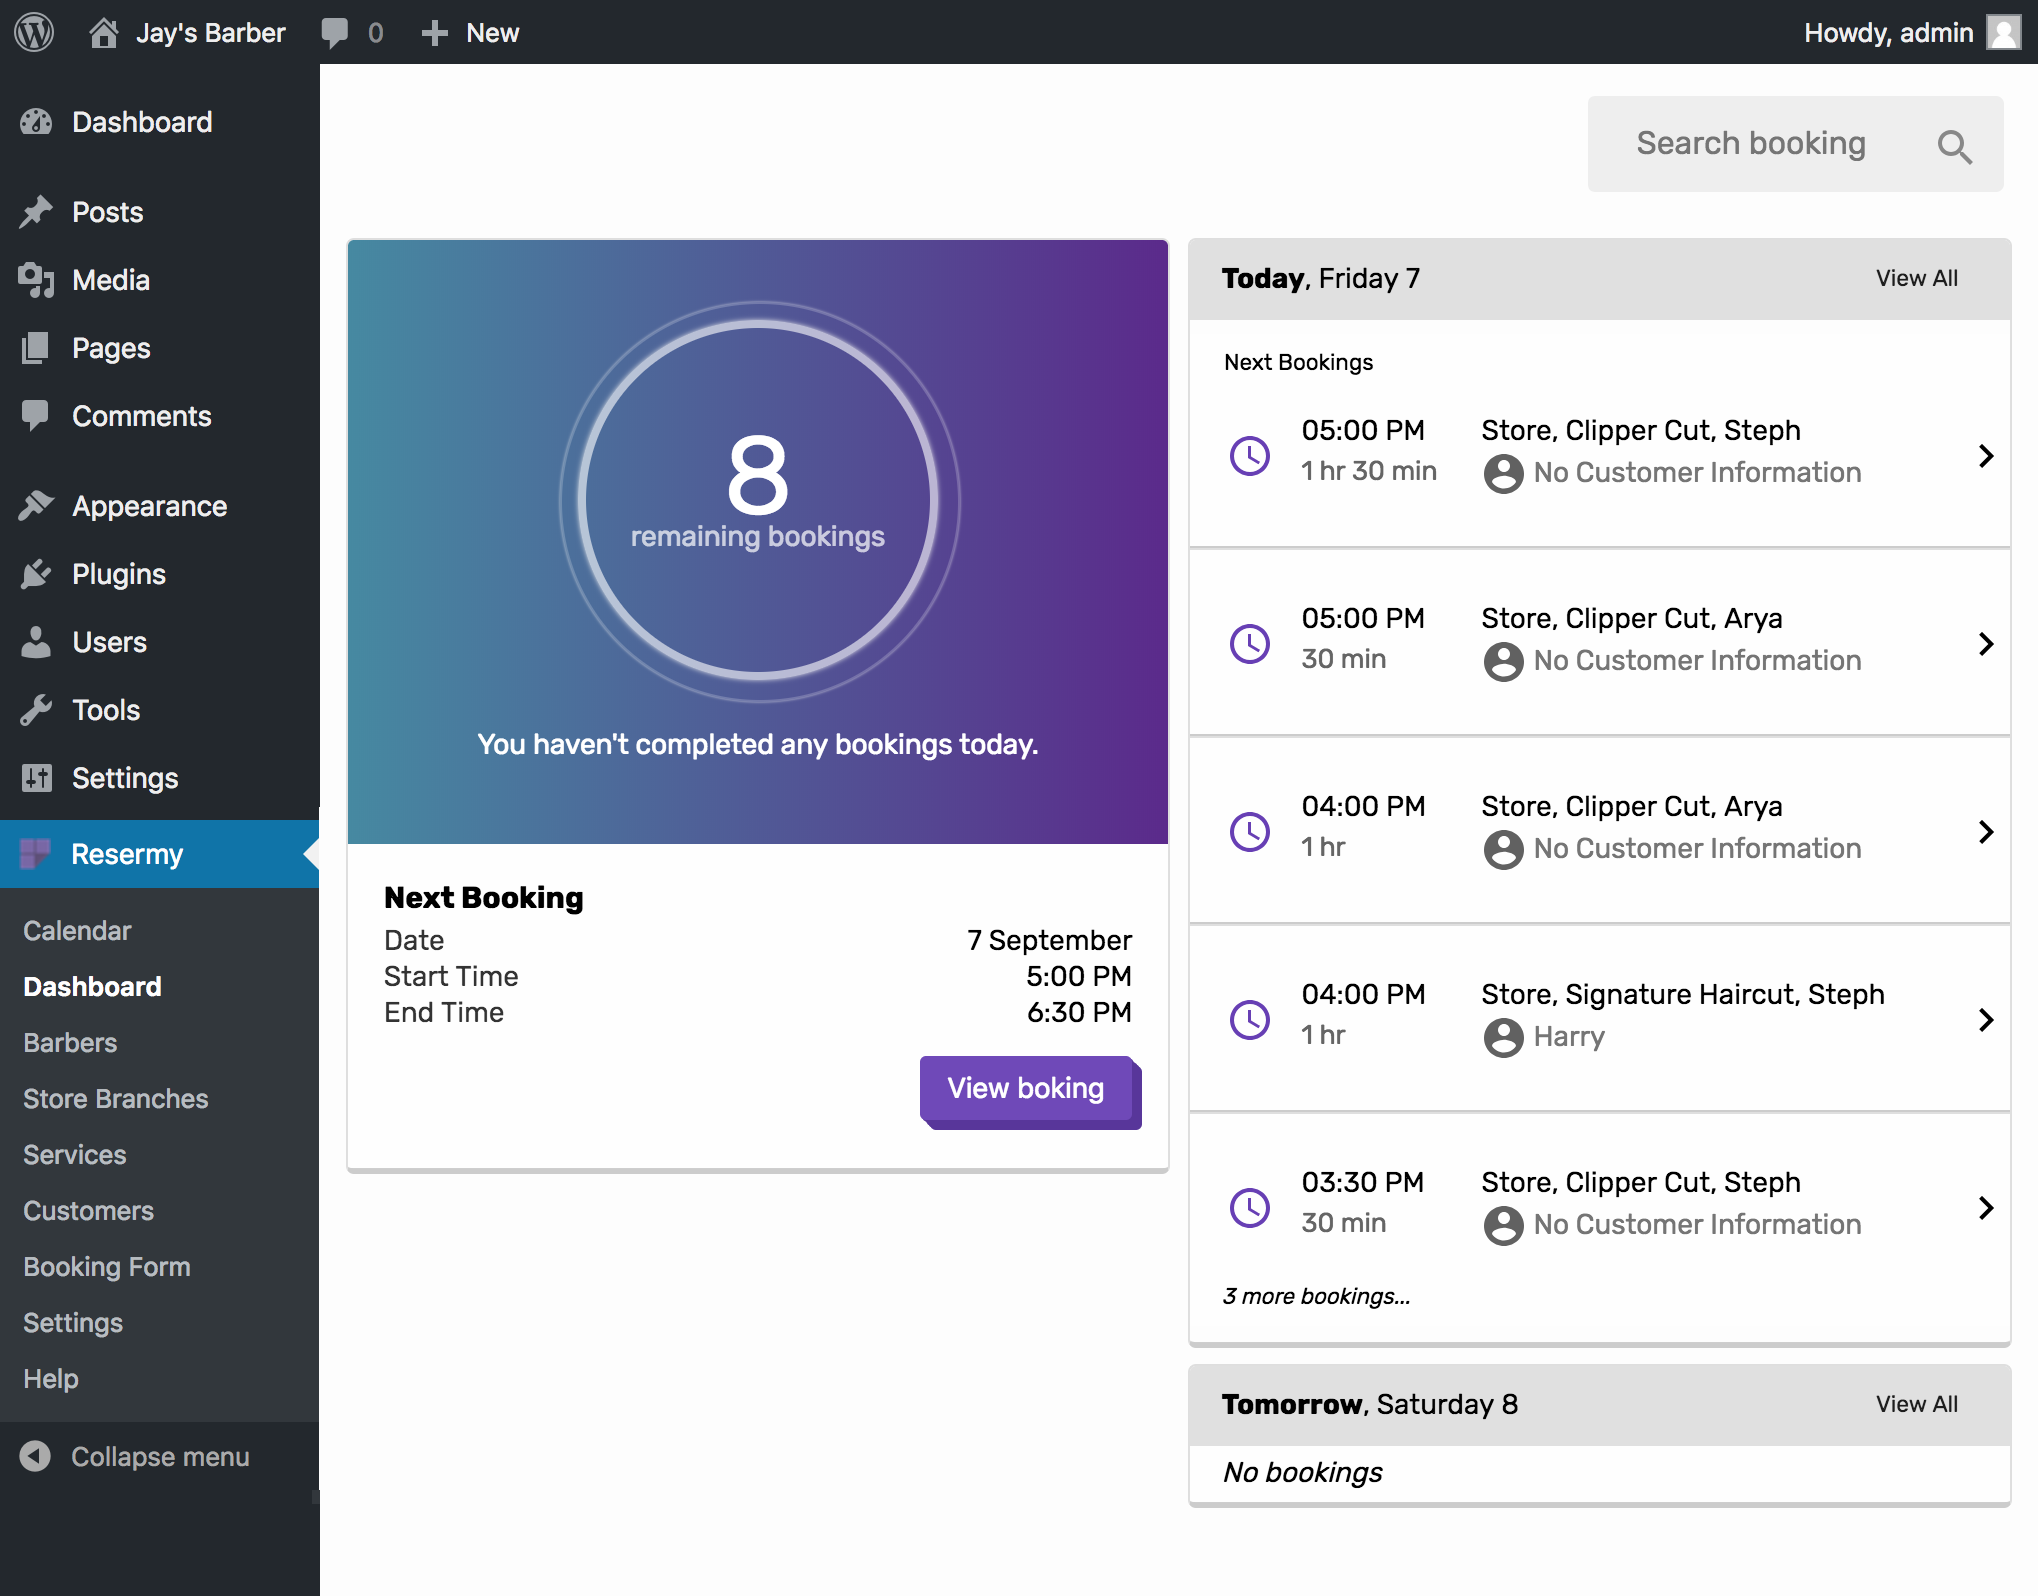
Task: Select Resermy Dashboard submenu item
Action: point(92,987)
